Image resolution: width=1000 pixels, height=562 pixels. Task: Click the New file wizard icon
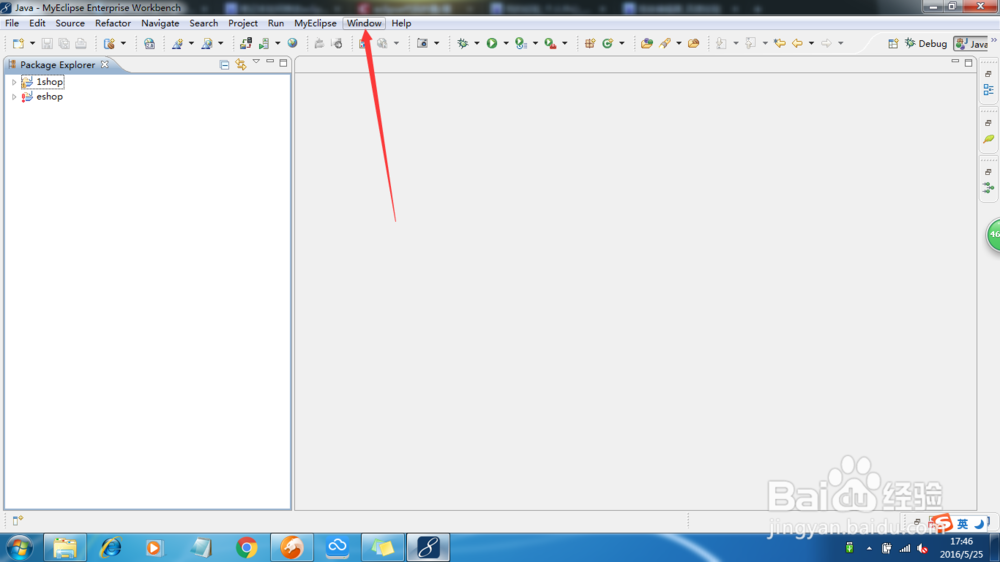18,43
